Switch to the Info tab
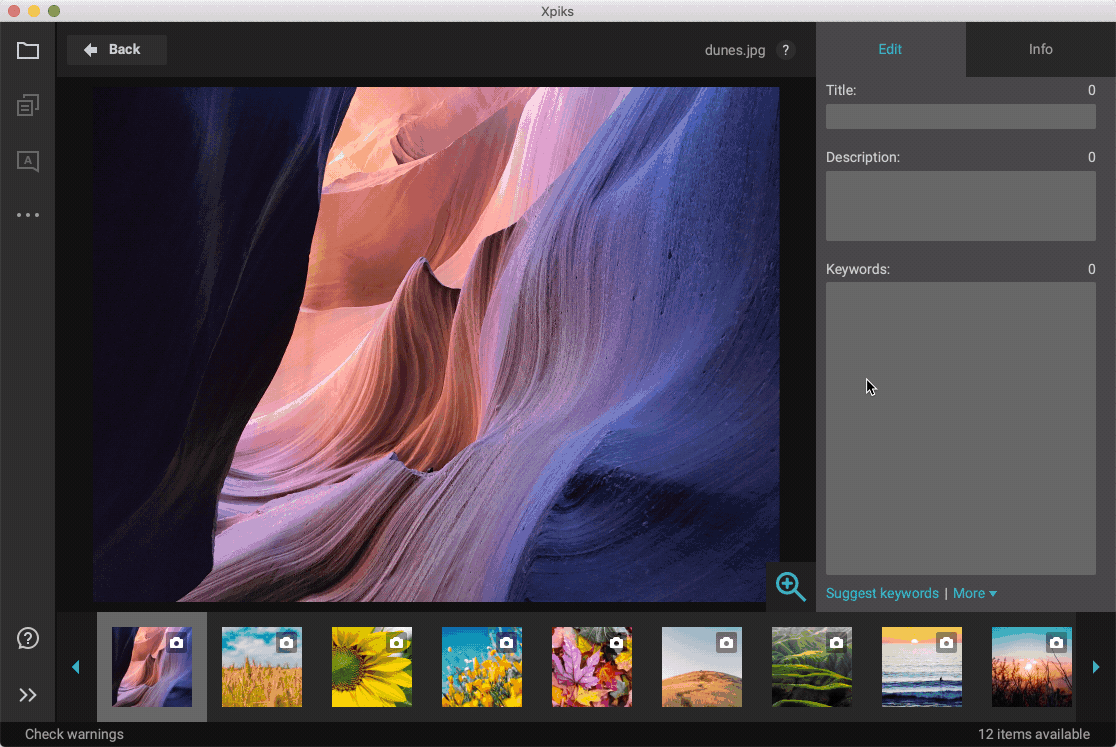 pos(1040,49)
